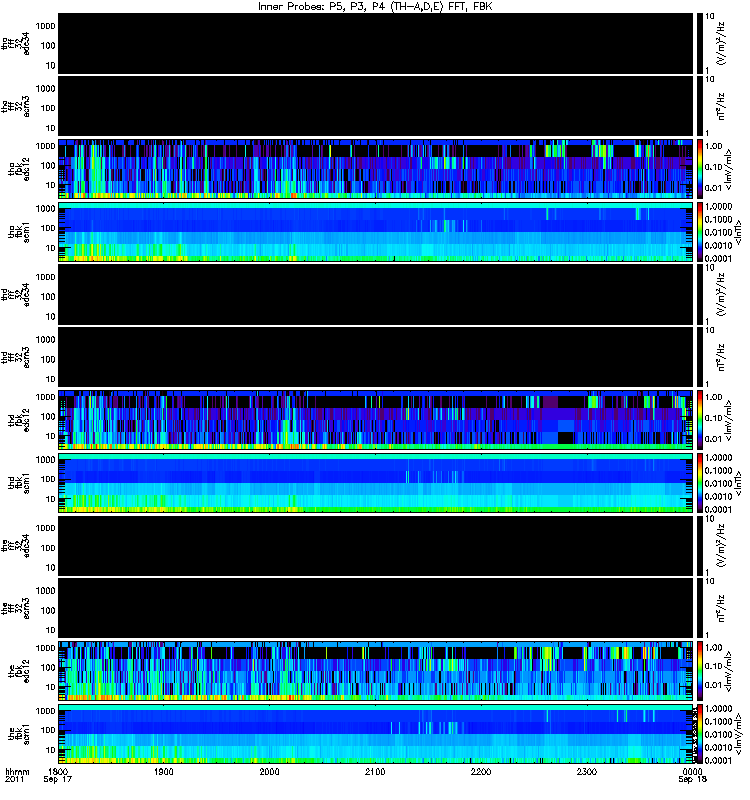Viewport: 750px width, 800px height.
Task: Click the rainbow color bar of the fbk scm1
Action: coord(699,734)
